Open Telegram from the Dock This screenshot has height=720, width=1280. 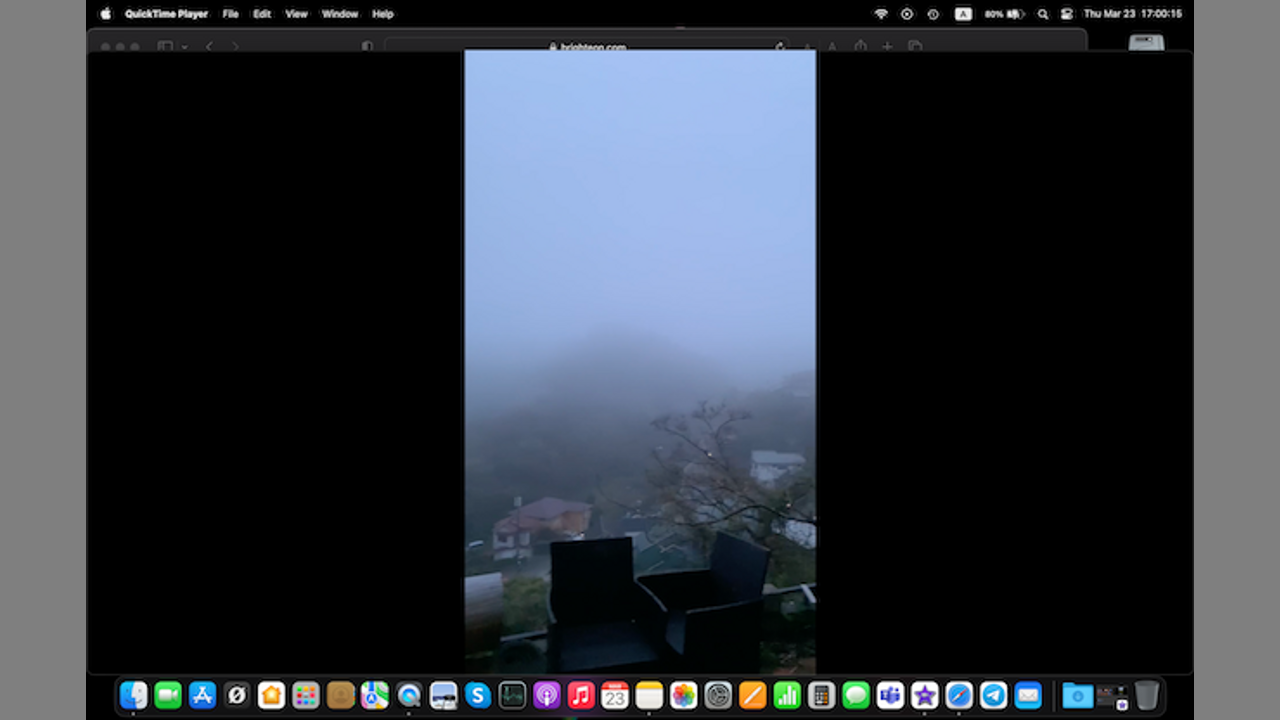[x=993, y=695]
